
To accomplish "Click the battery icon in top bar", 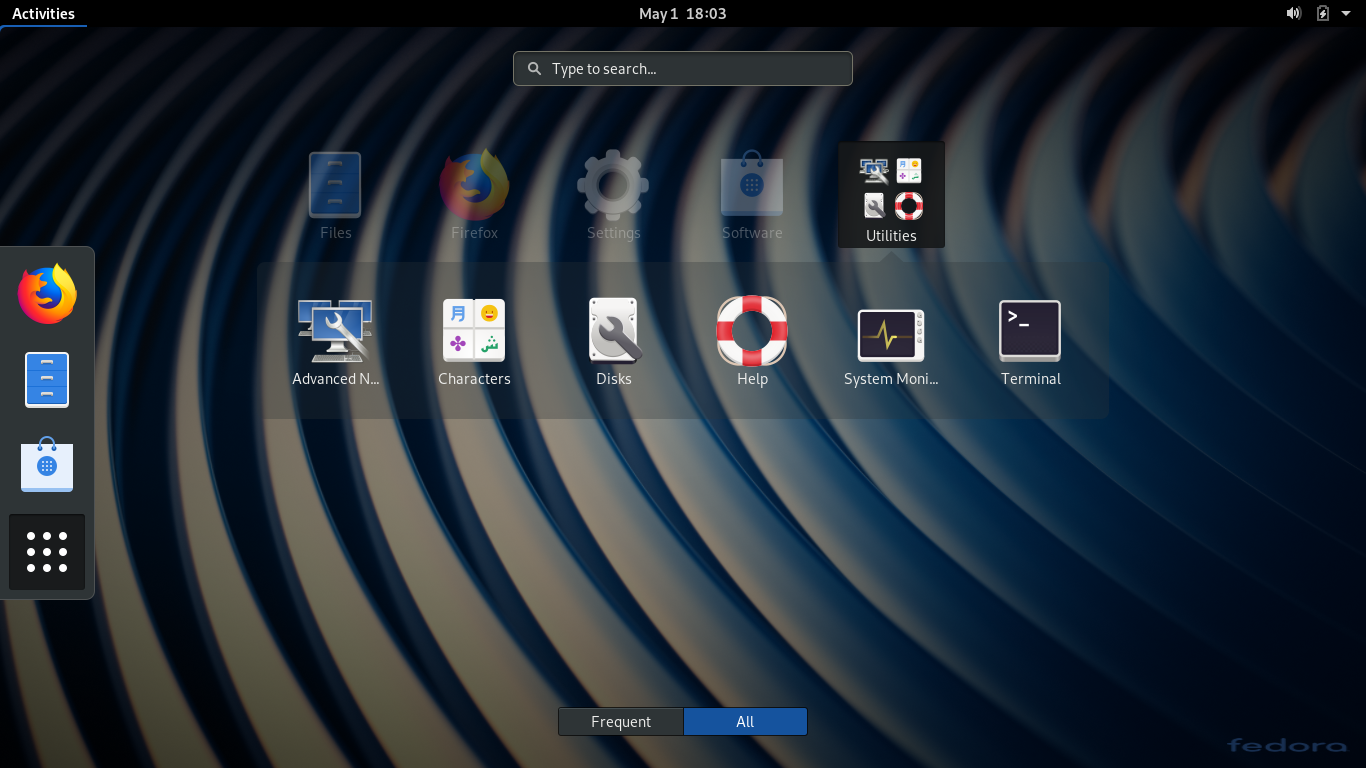I will (1323, 13).
